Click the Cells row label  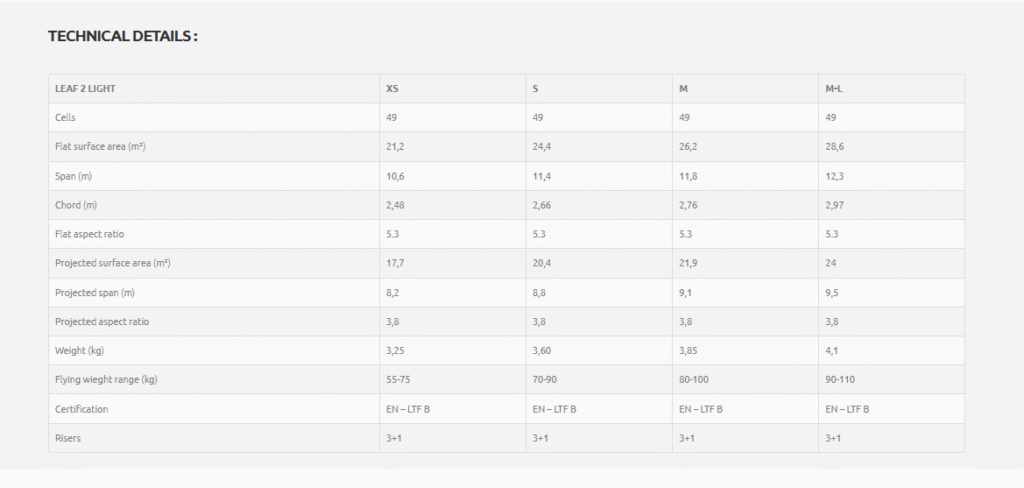pos(65,117)
